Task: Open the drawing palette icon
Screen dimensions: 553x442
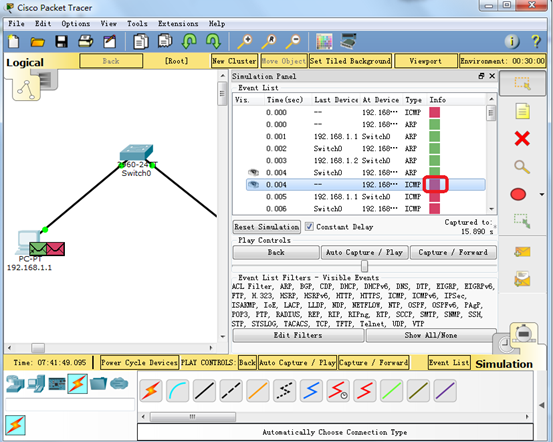Action: coord(324,42)
